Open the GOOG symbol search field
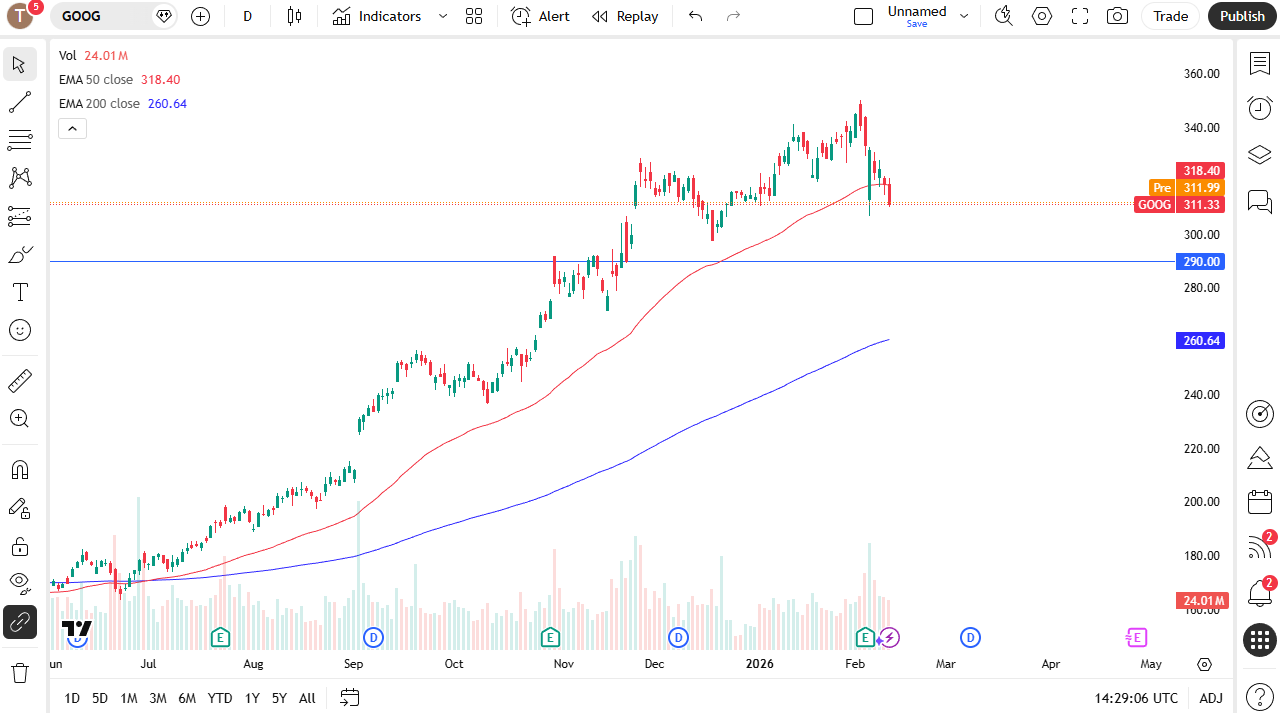Image resolution: width=1280 pixels, height=713 pixels. (115, 16)
